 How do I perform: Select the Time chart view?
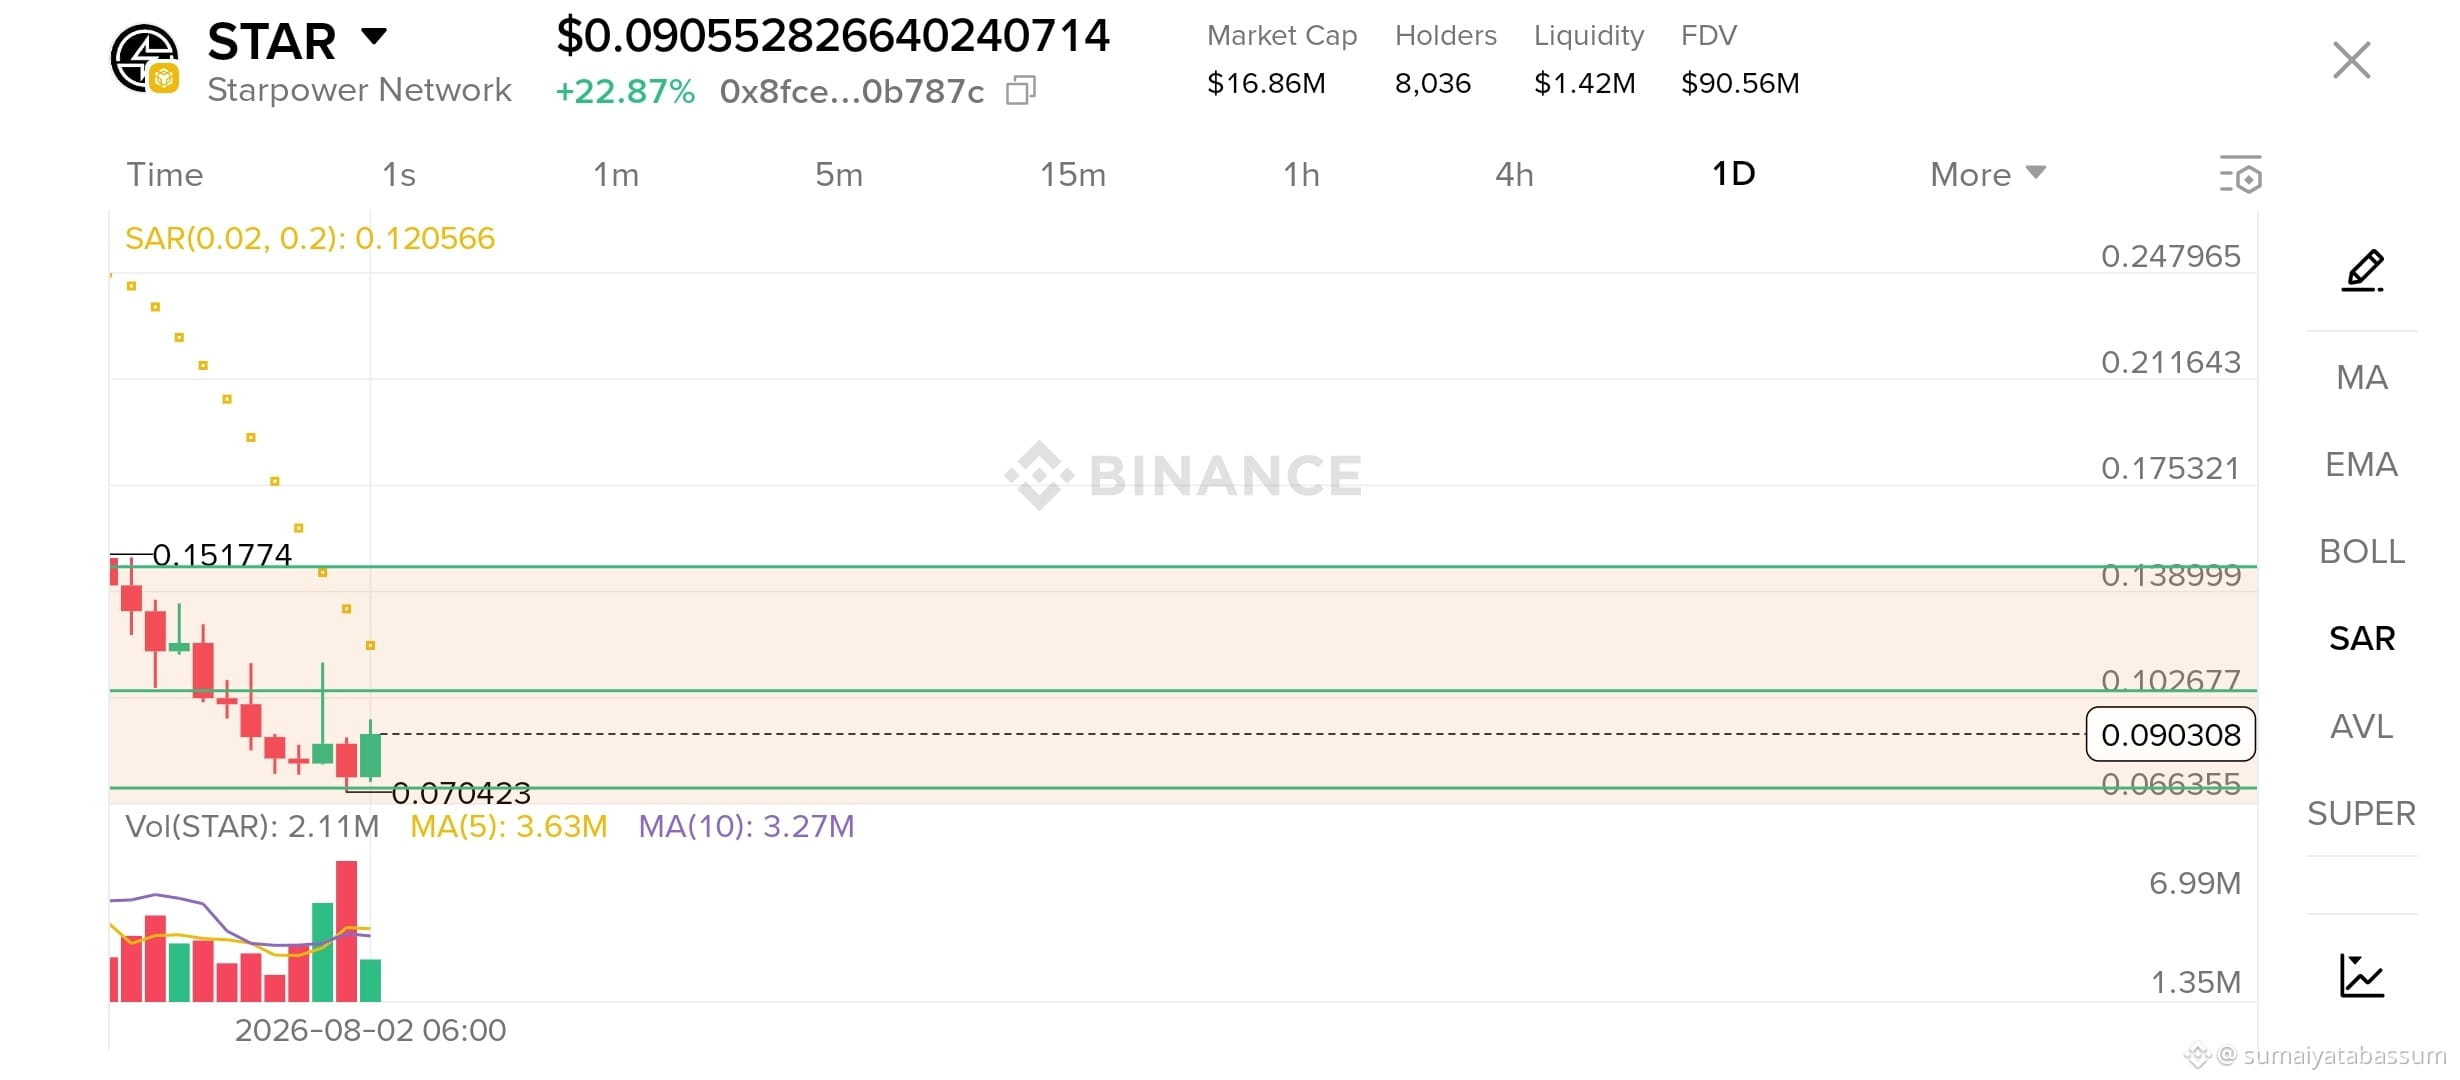coord(165,174)
